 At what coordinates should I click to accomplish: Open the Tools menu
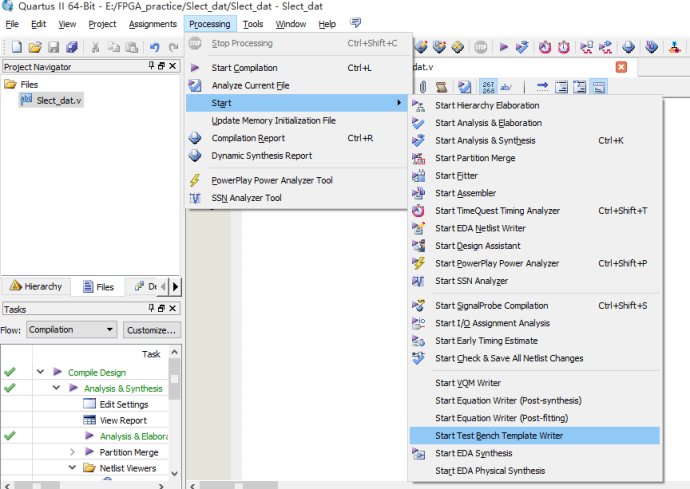pos(253,24)
